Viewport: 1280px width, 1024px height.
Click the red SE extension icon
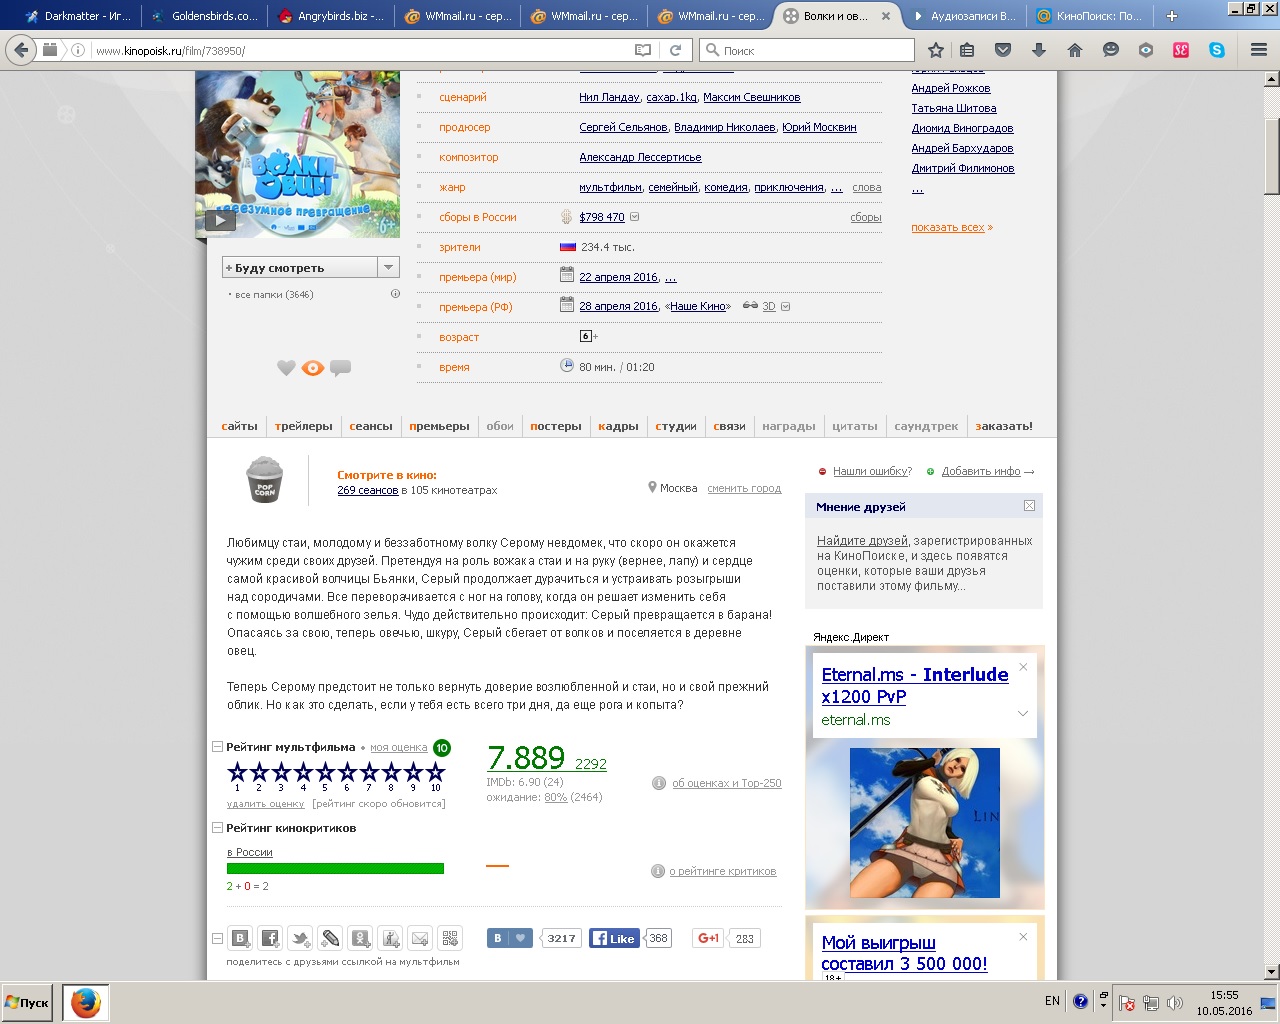1181,50
